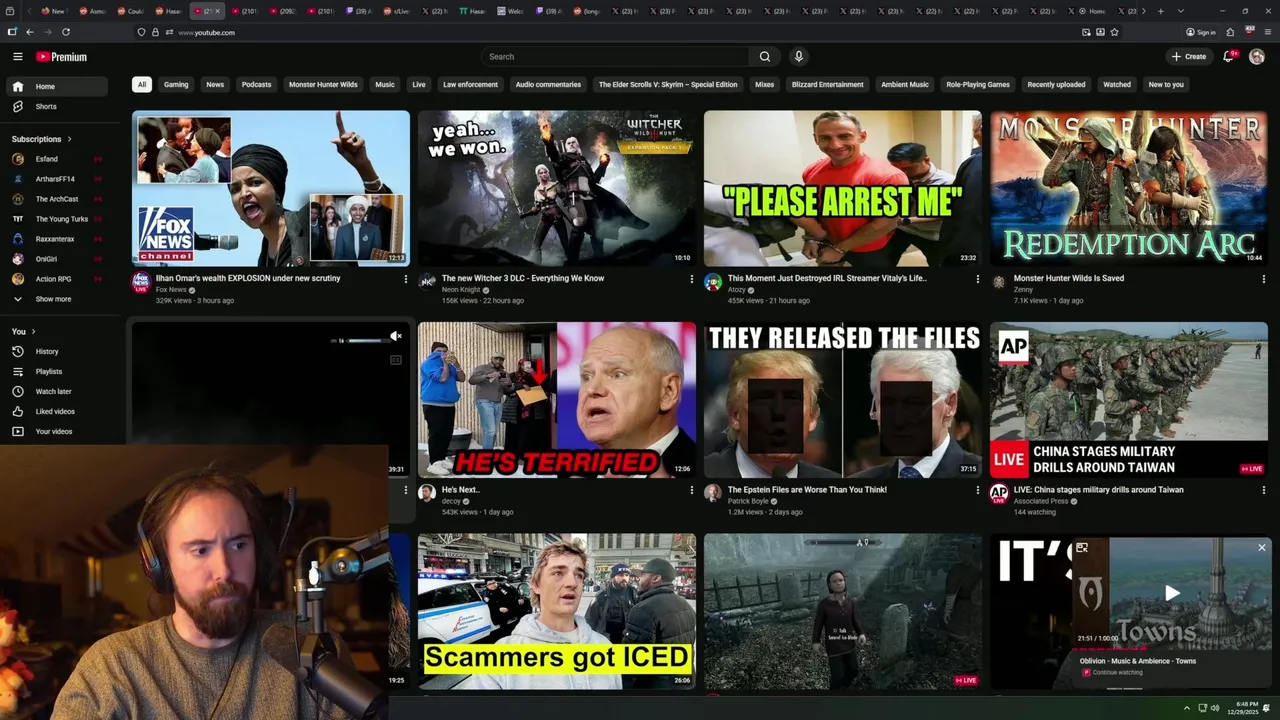Viewport: 1280px width, 720px height.
Task: Open the Esfand subscription channel
Action: (56, 159)
